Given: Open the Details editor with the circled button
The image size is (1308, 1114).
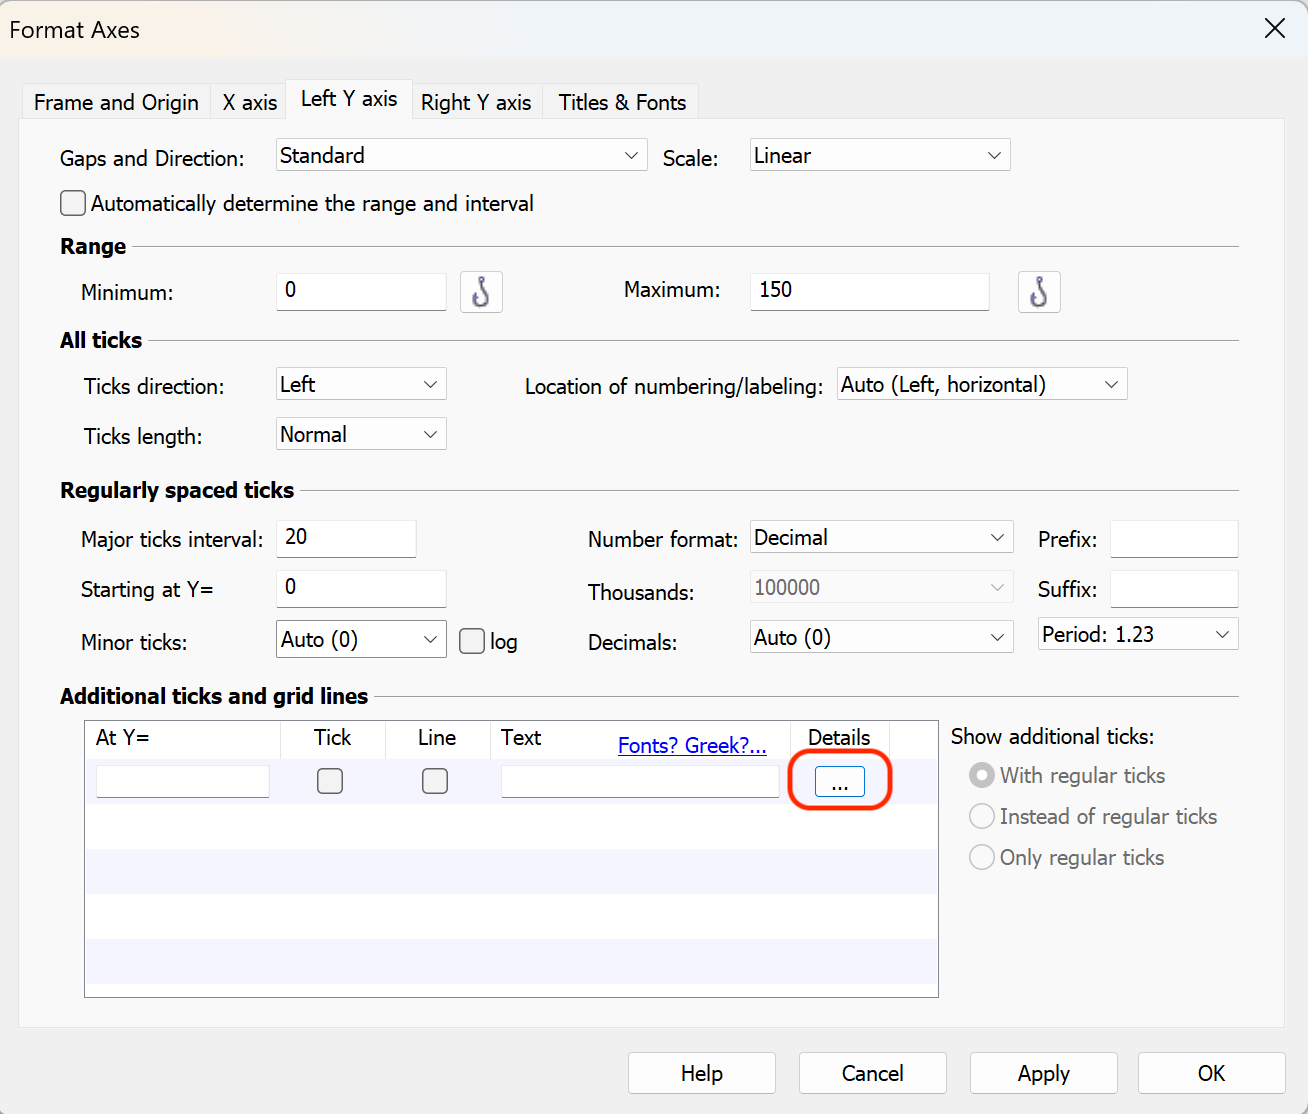Looking at the screenshot, I should [839, 781].
